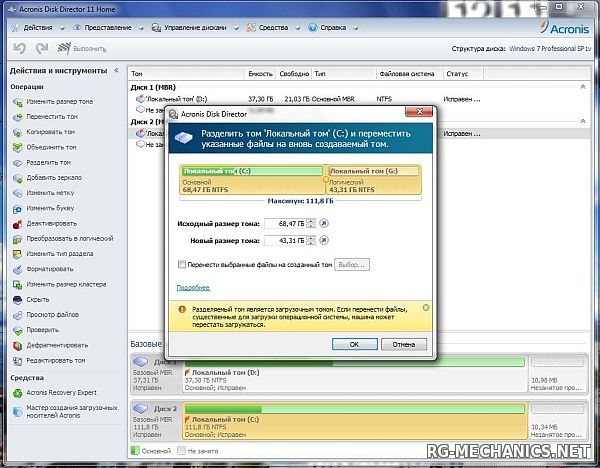Viewport: 600px width, 468px height.
Task: Select Диск 2 volume C: in disk map
Action: (355, 421)
